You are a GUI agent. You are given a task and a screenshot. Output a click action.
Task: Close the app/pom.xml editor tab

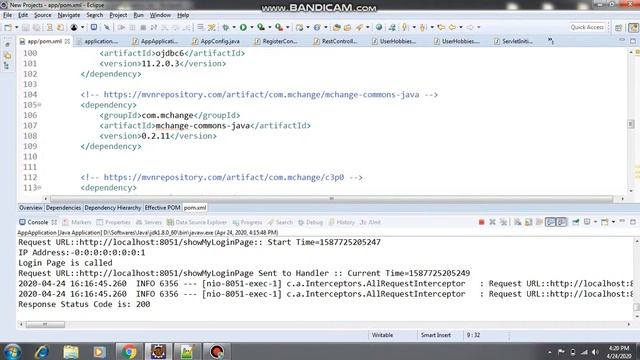67,41
